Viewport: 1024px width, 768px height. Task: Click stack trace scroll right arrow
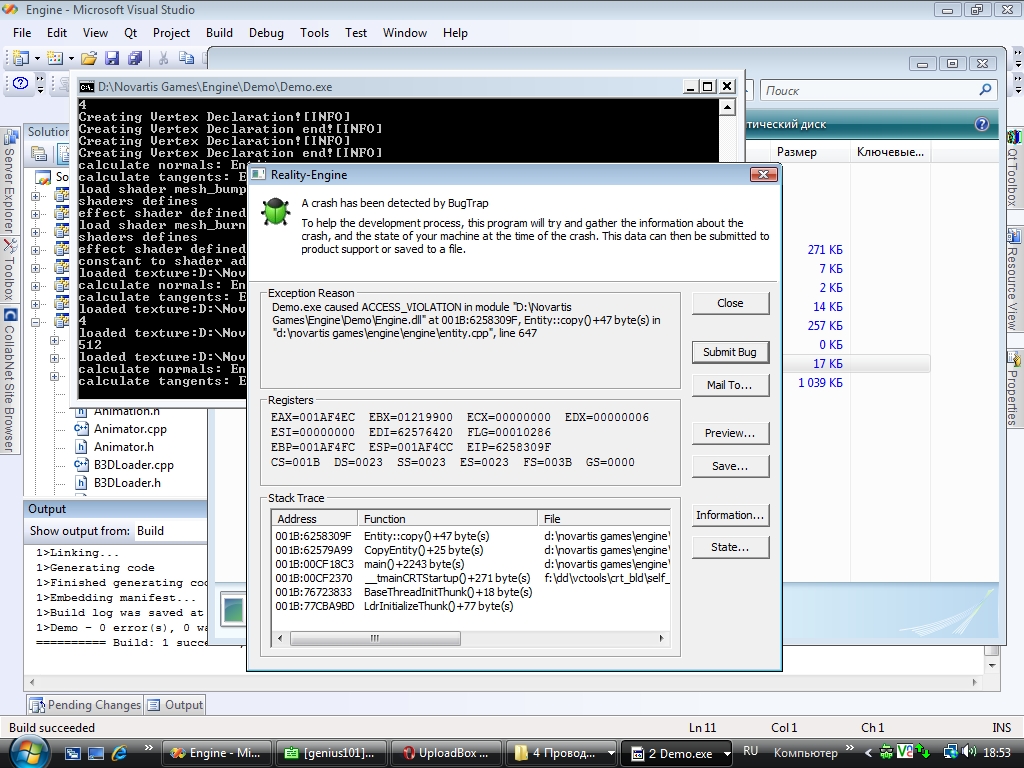[x=661, y=638]
